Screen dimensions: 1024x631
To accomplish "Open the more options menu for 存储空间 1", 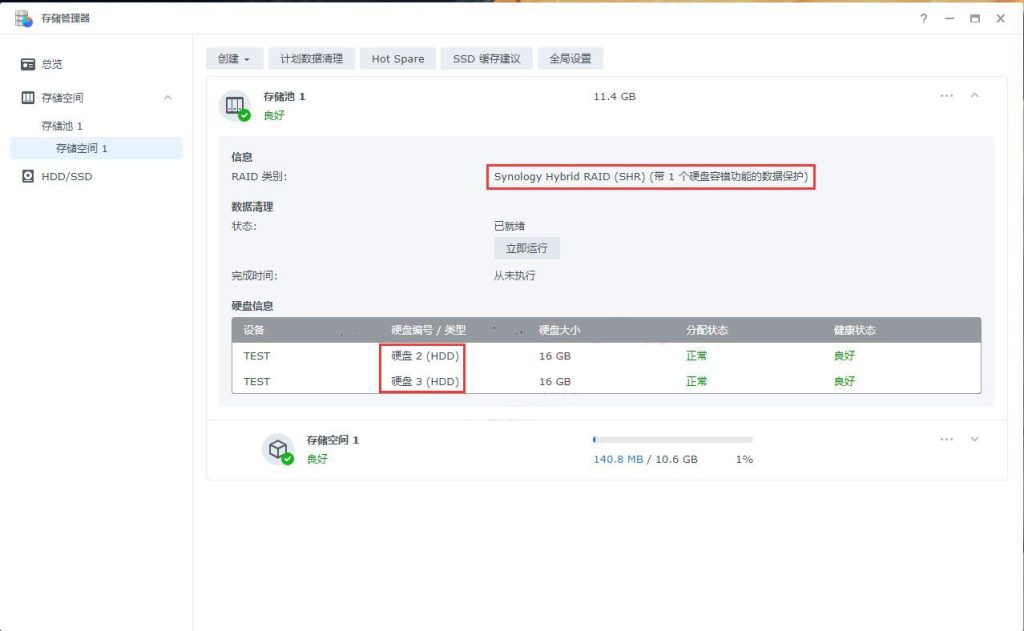I will tap(946, 439).
